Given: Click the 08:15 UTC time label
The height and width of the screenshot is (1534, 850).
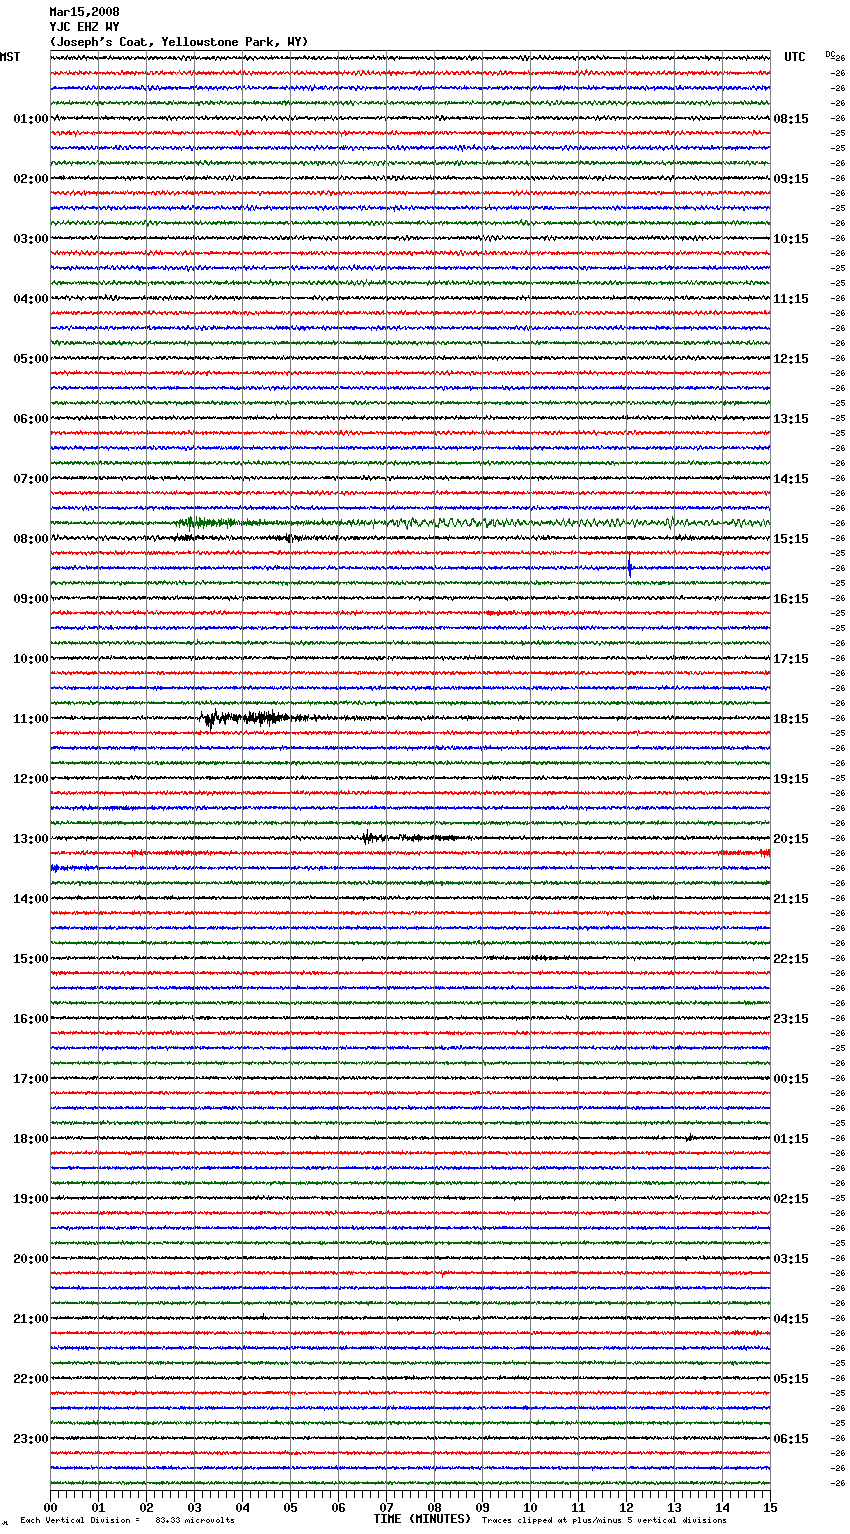Looking at the screenshot, I should click(791, 119).
